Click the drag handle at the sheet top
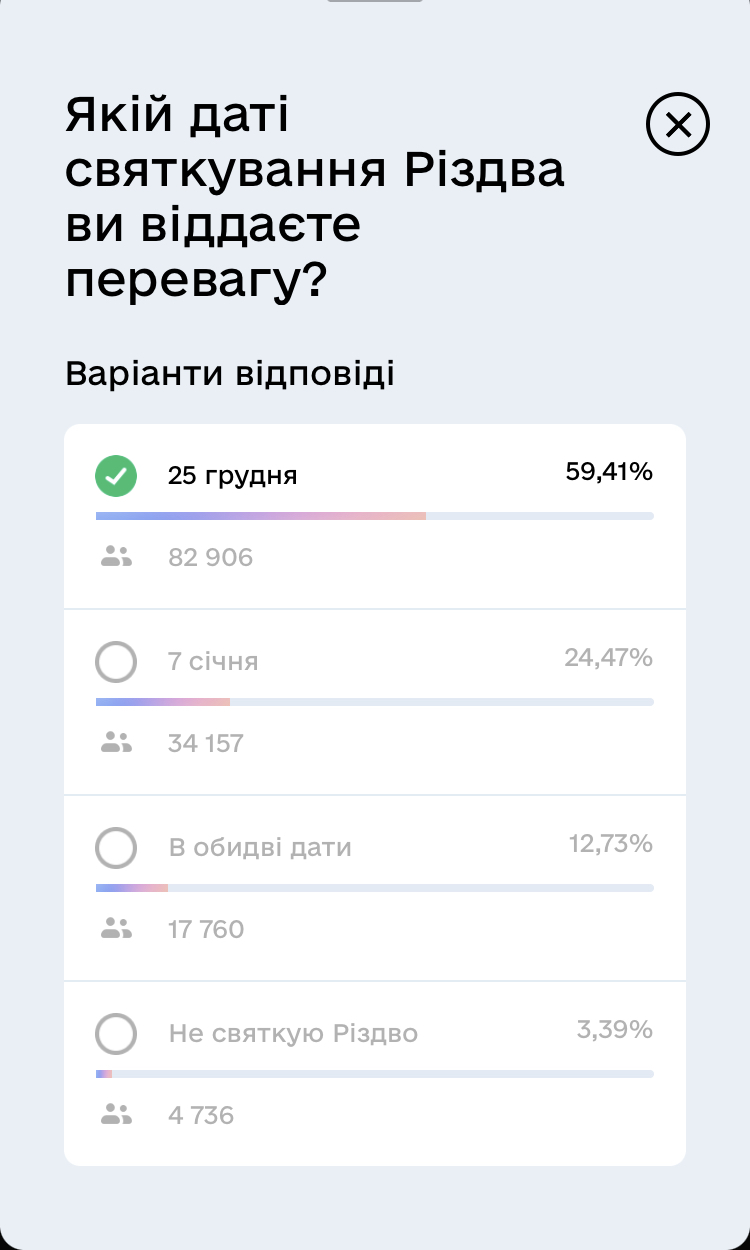Screen dimensions: 750x1250 (375, 1)
